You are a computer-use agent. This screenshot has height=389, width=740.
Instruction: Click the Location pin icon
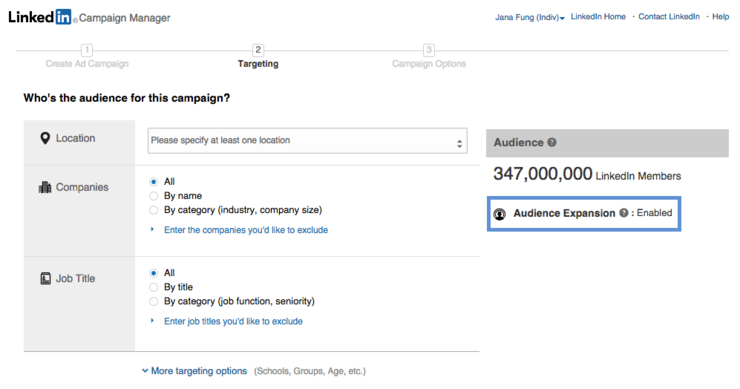click(45, 138)
